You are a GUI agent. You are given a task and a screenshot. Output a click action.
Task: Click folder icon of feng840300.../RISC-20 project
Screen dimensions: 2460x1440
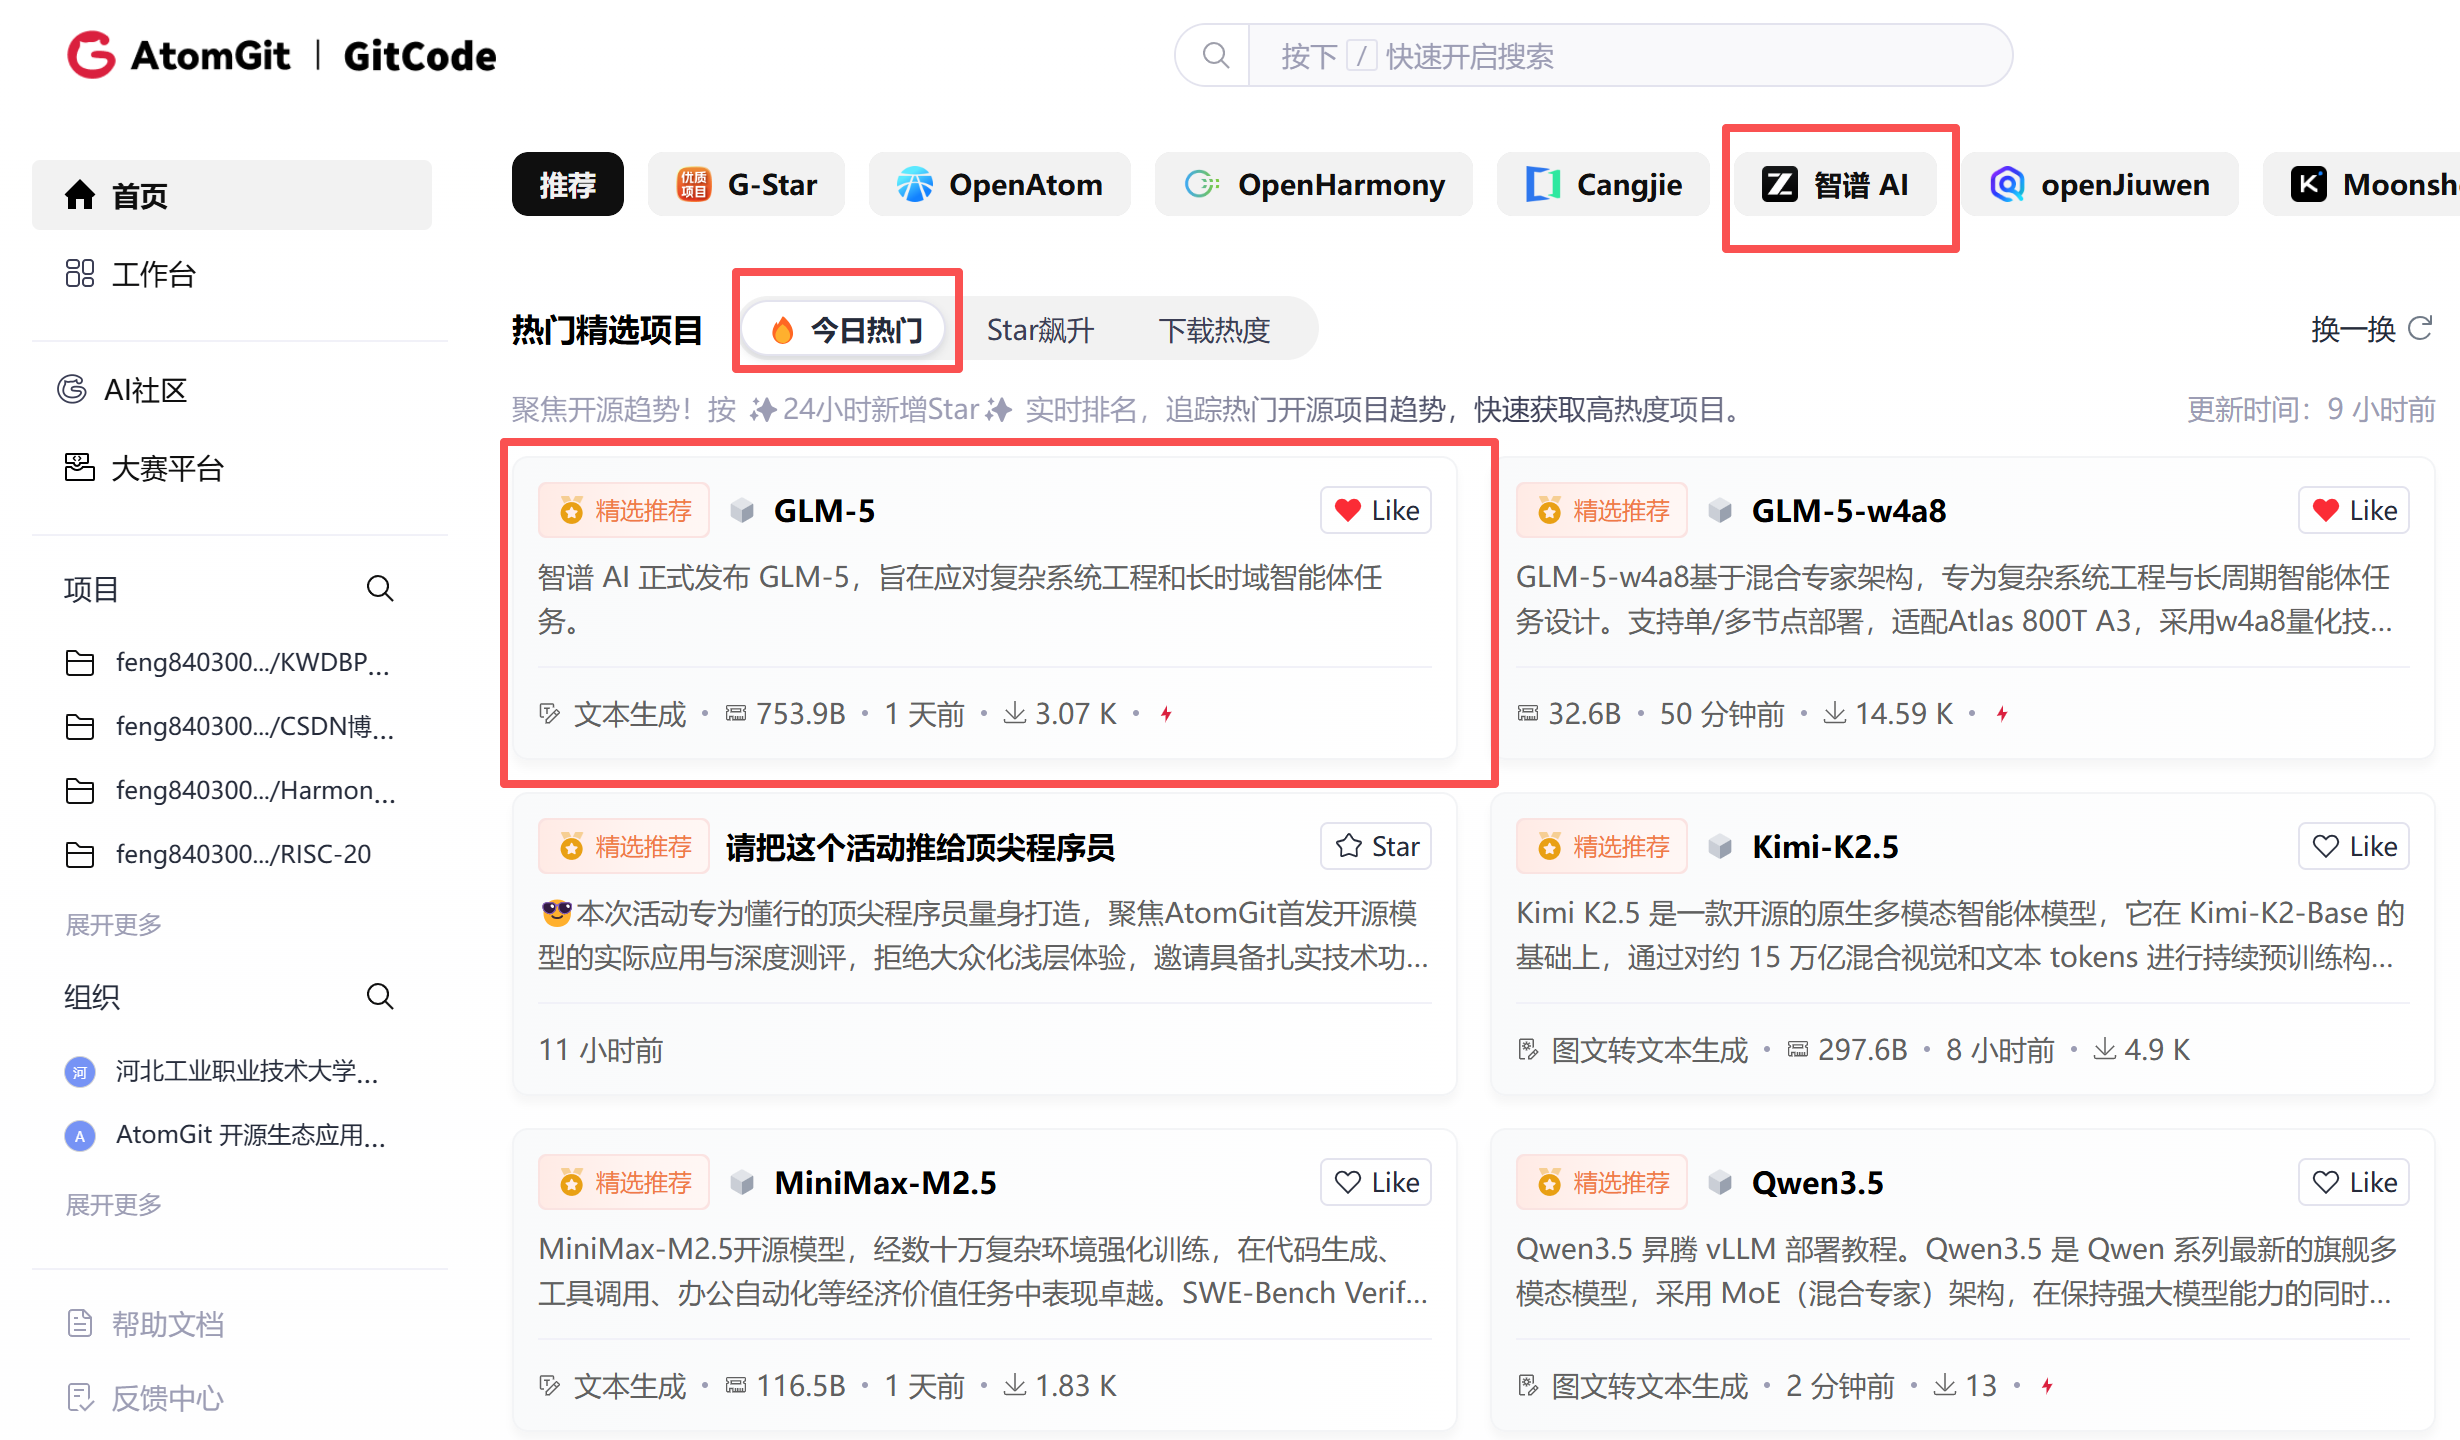80,855
